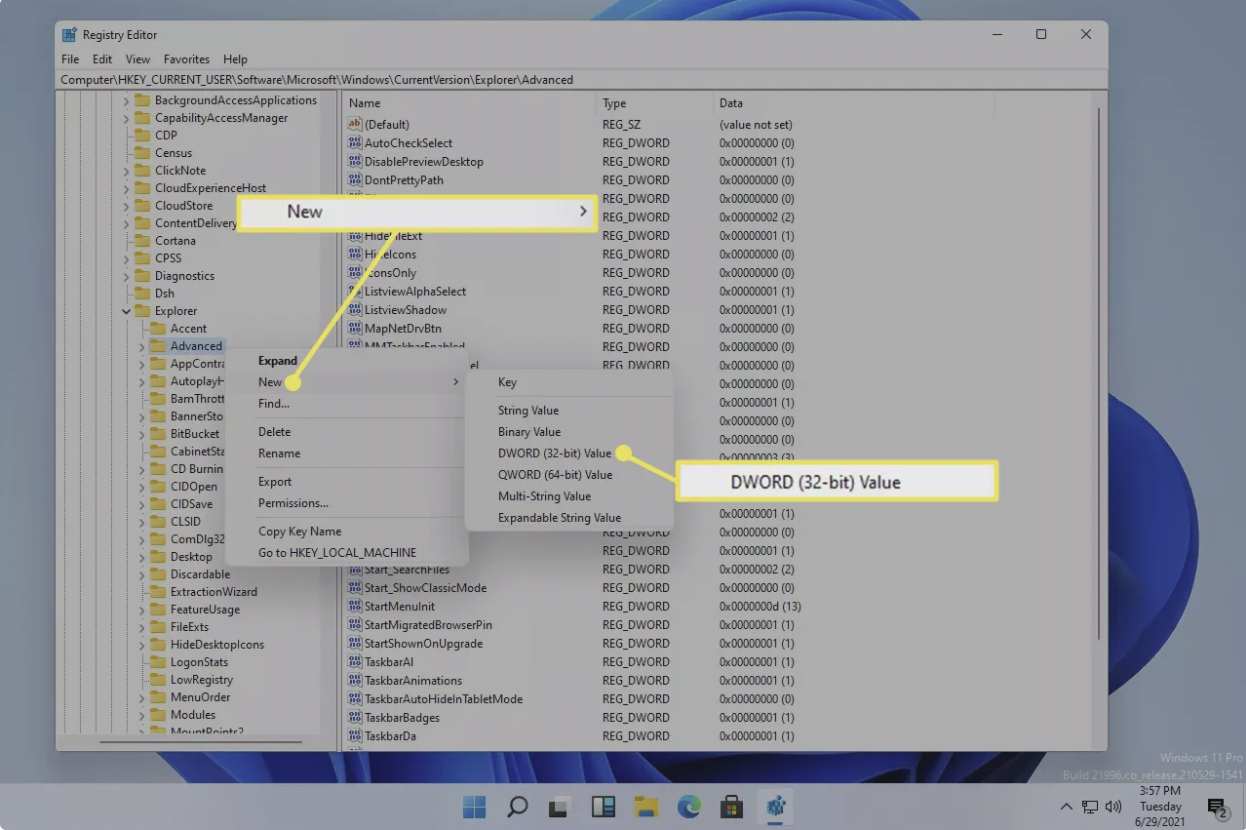
Task: Click the (Default) string value icon
Action: click(x=354, y=125)
